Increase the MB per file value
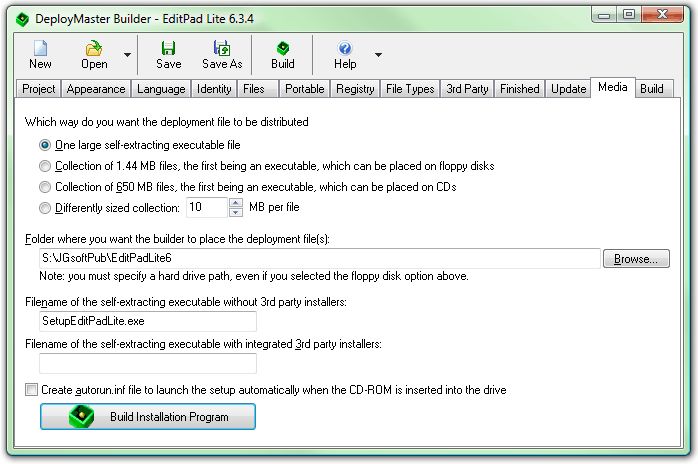Screen dimensions: 698x464 click(236, 203)
